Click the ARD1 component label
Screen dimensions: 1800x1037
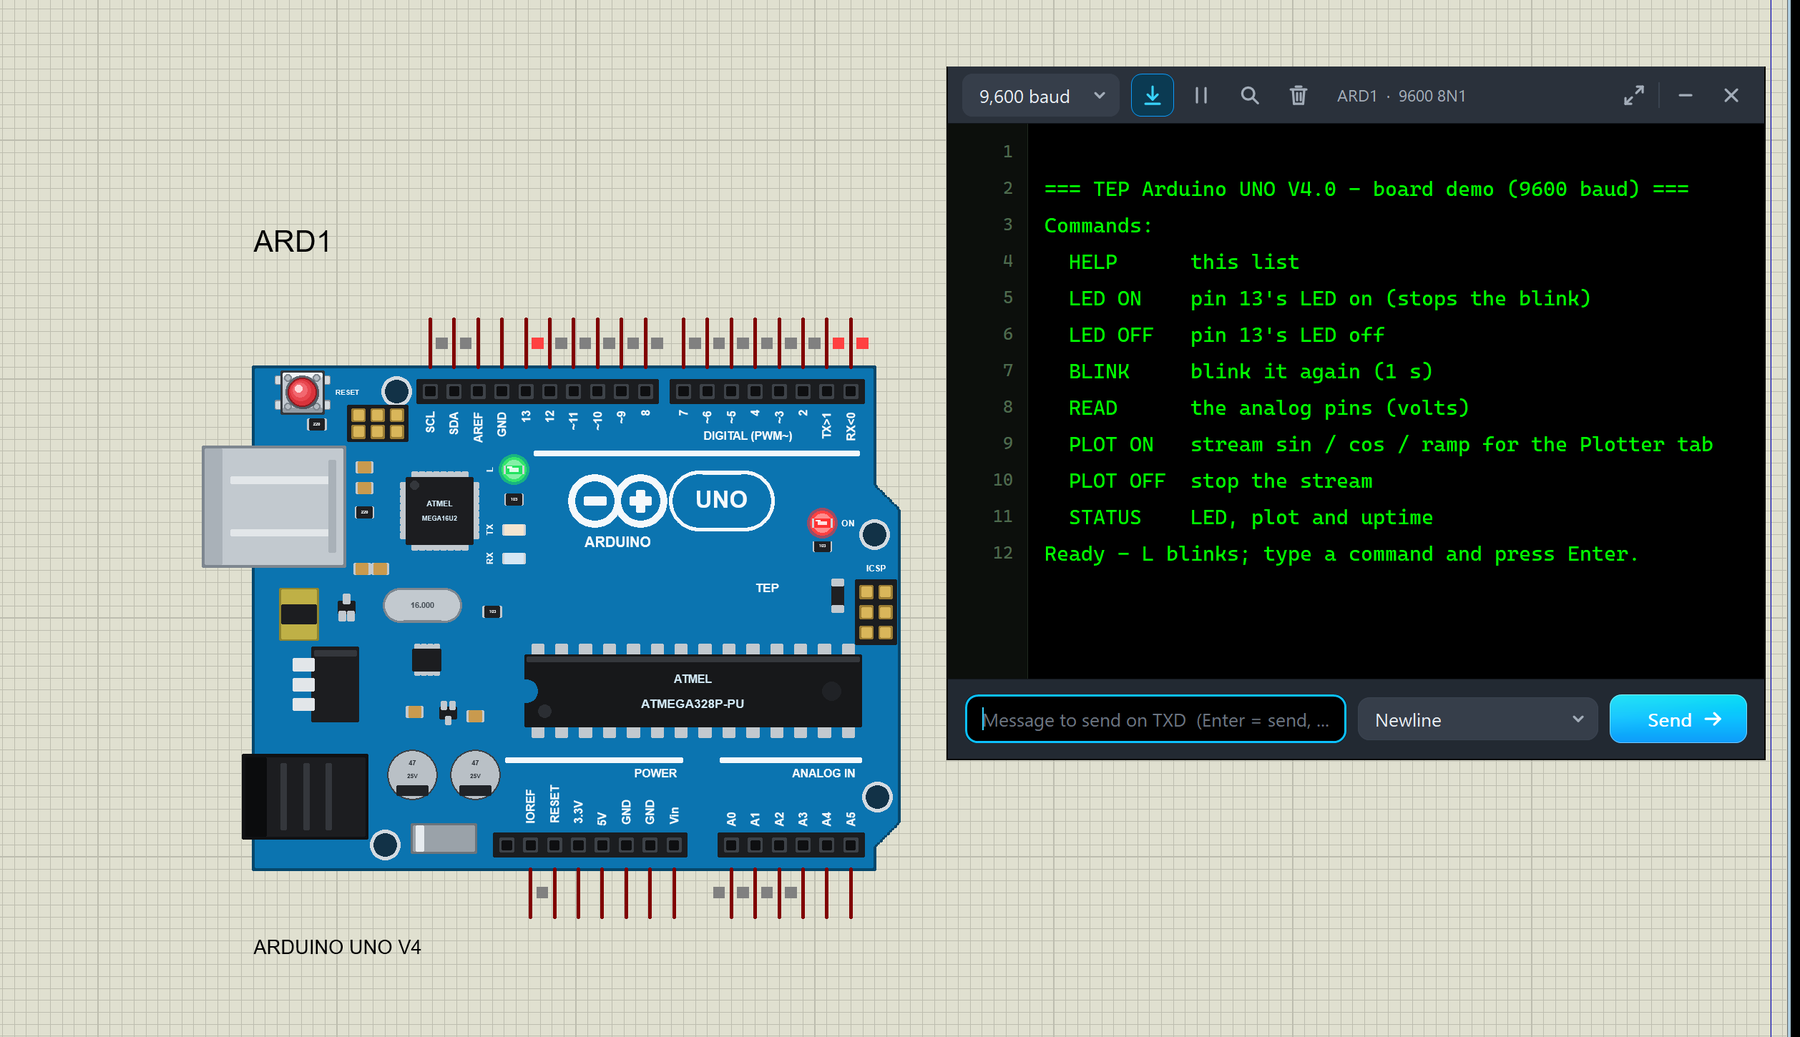coord(292,242)
